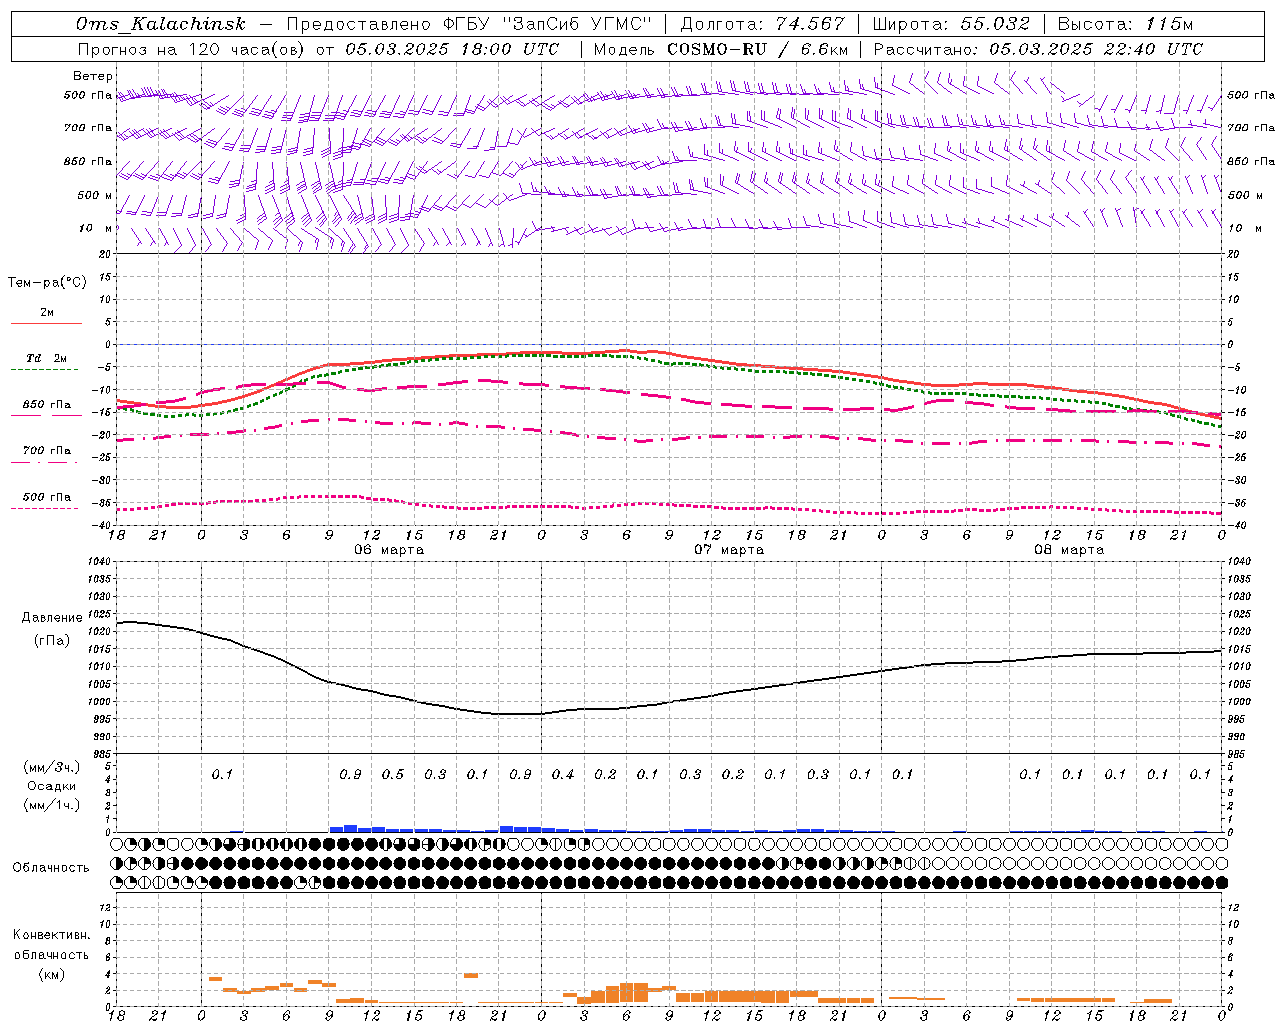Click the Конвективн. label text
The height and width of the screenshot is (1024, 1280).
tap(51, 935)
